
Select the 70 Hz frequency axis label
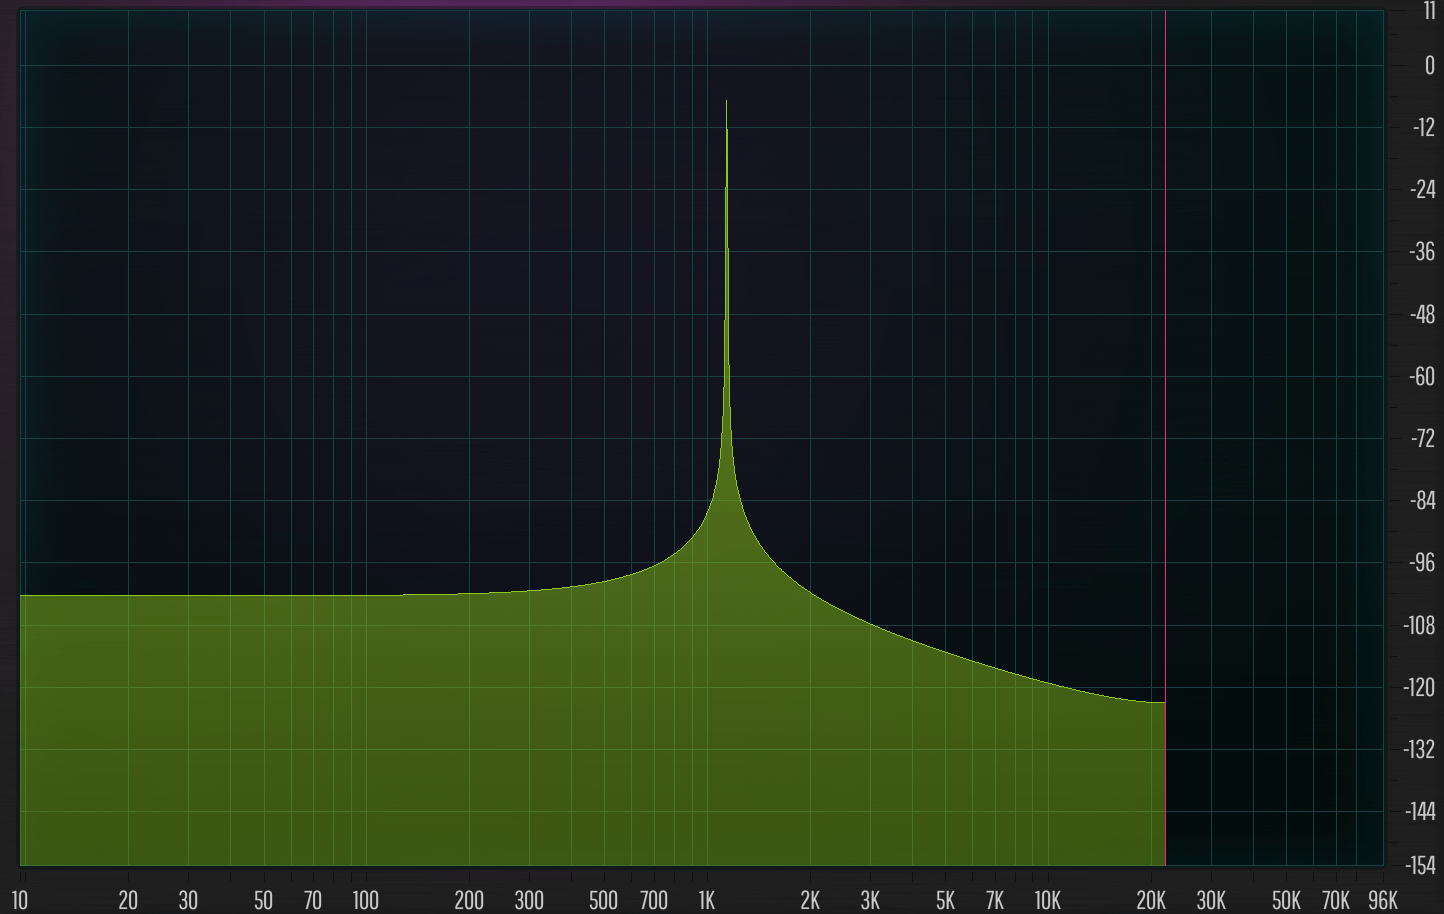tap(313, 900)
